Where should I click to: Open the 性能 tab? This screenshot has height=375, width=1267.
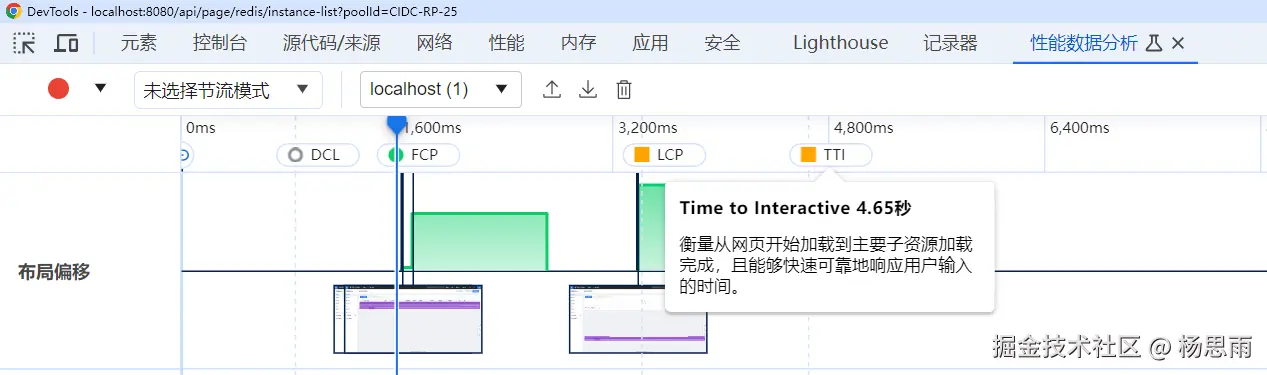(x=506, y=43)
